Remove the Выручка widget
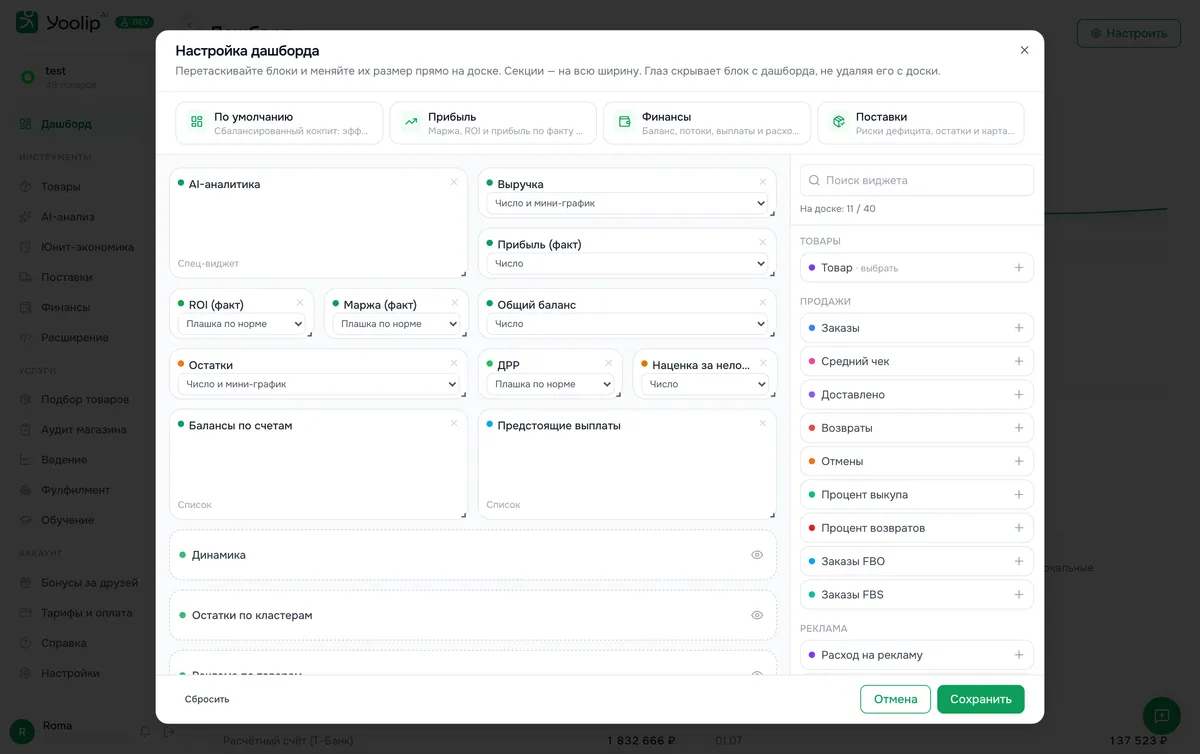This screenshot has height=754, width=1200. tap(763, 182)
